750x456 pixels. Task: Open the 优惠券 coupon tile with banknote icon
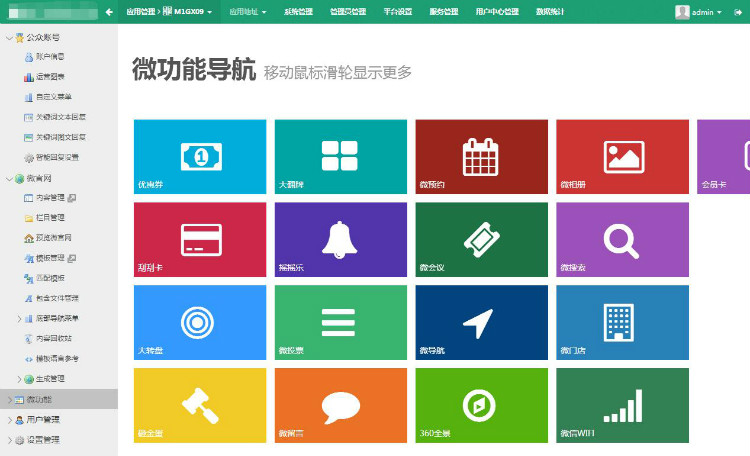[x=200, y=156]
